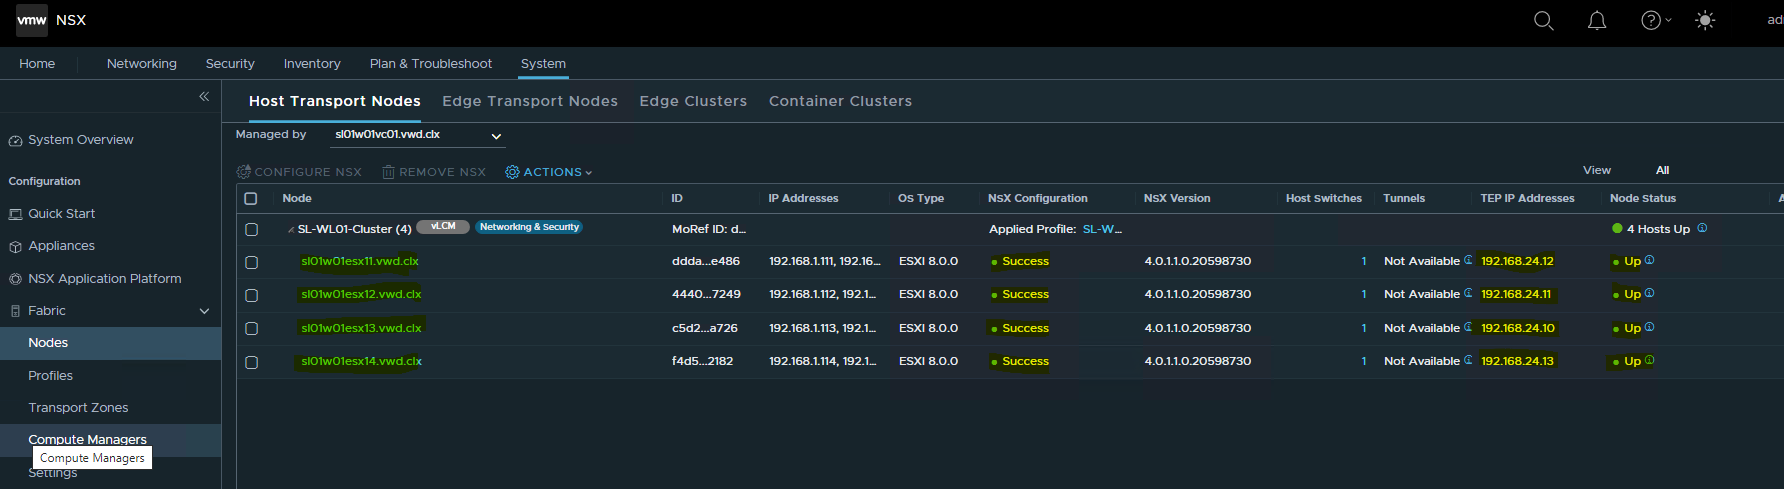Open the View All filter dropdown
The width and height of the screenshot is (1784, 489).
(1662, 170)
